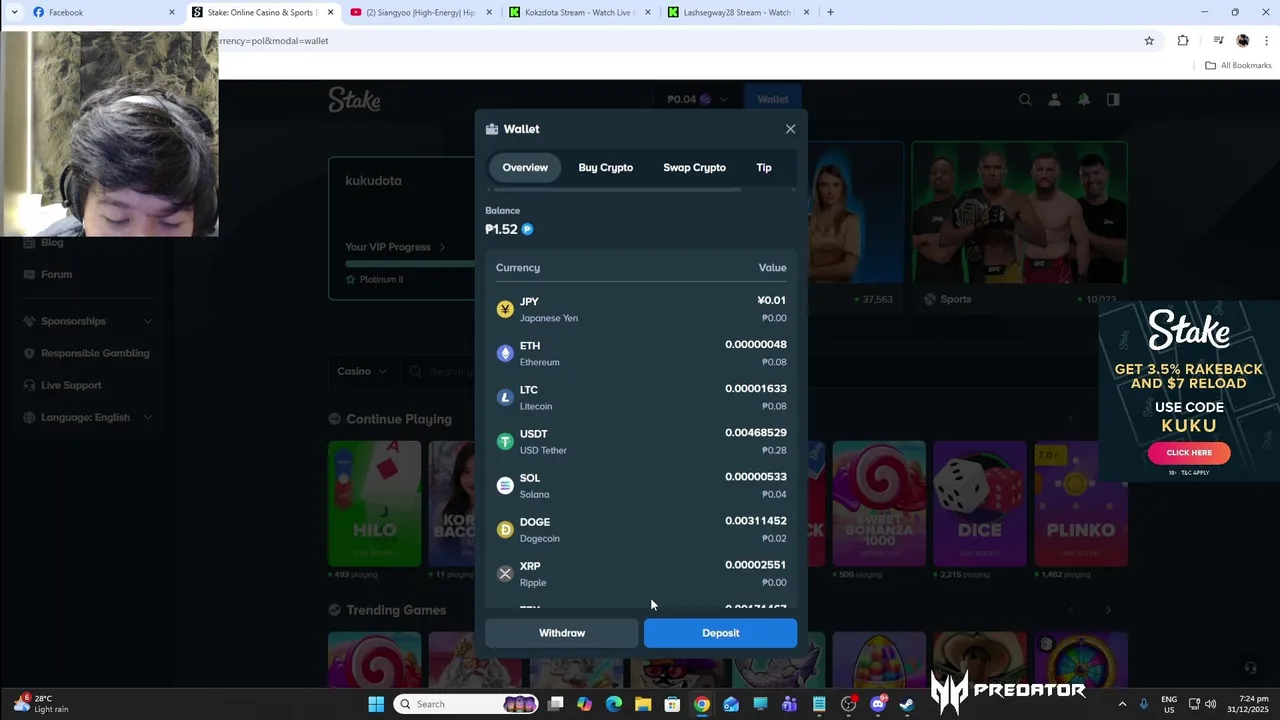Click the Trending Games next arrow

point(1108,609)
